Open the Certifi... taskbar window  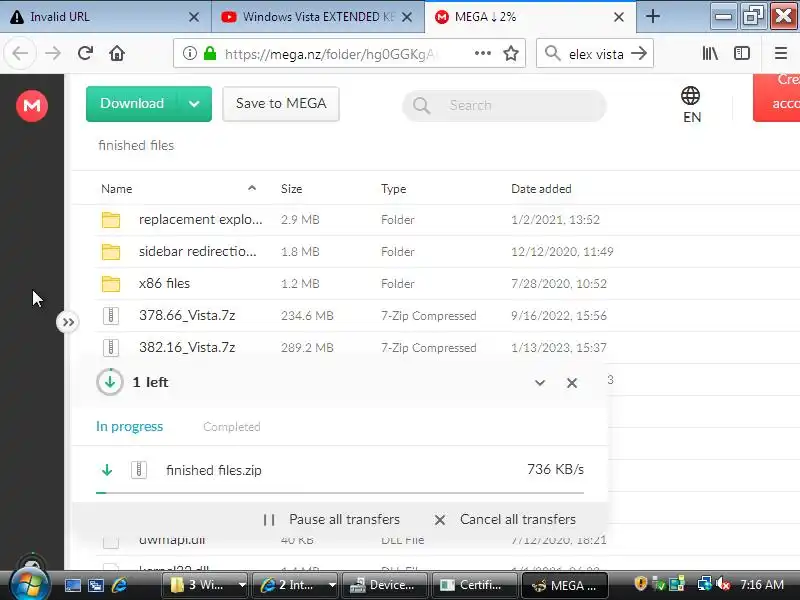click(474, 585)
